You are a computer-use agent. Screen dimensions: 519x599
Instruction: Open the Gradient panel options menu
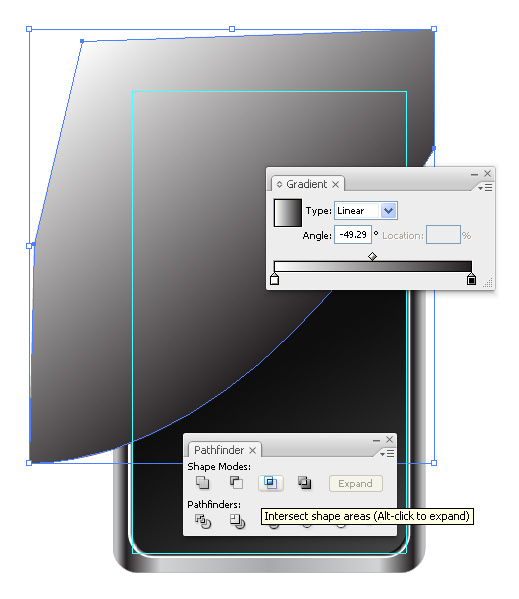485,188
